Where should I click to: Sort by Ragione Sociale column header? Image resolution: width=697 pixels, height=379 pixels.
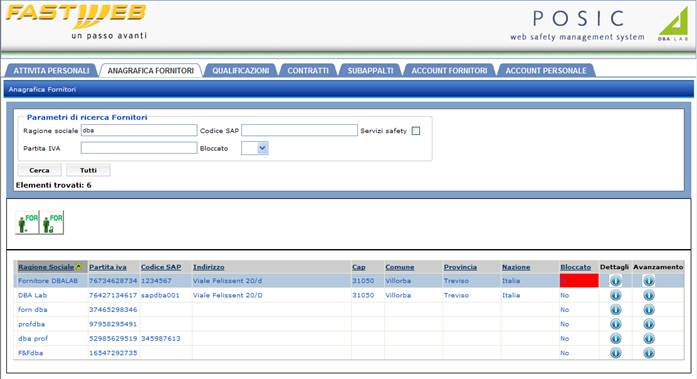point(46,267)
